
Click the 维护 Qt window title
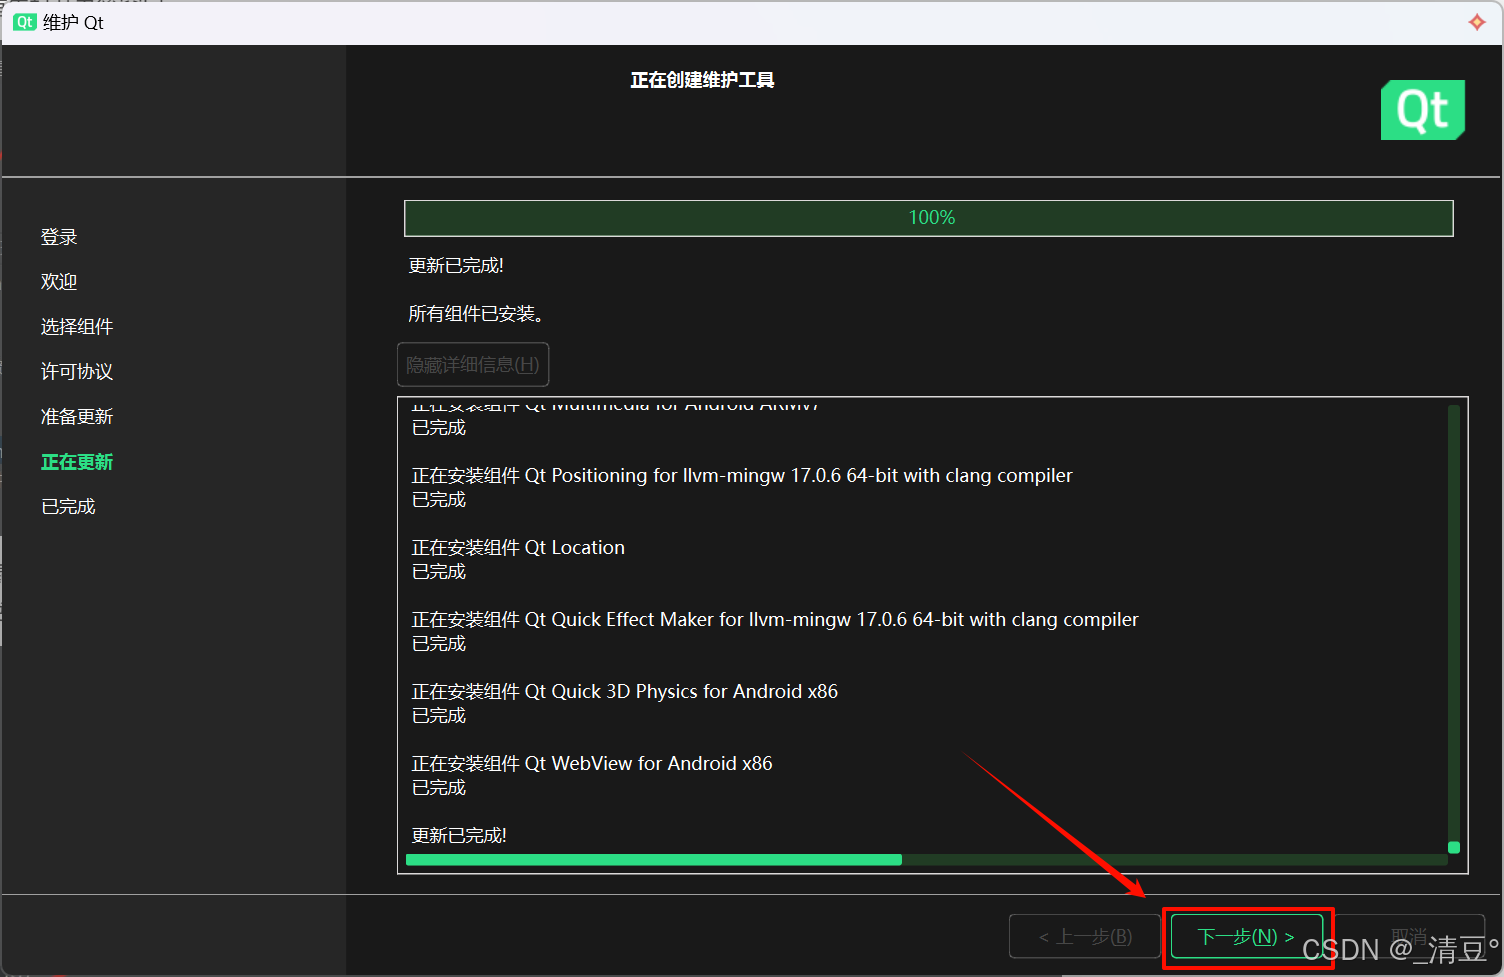(73, 22)
